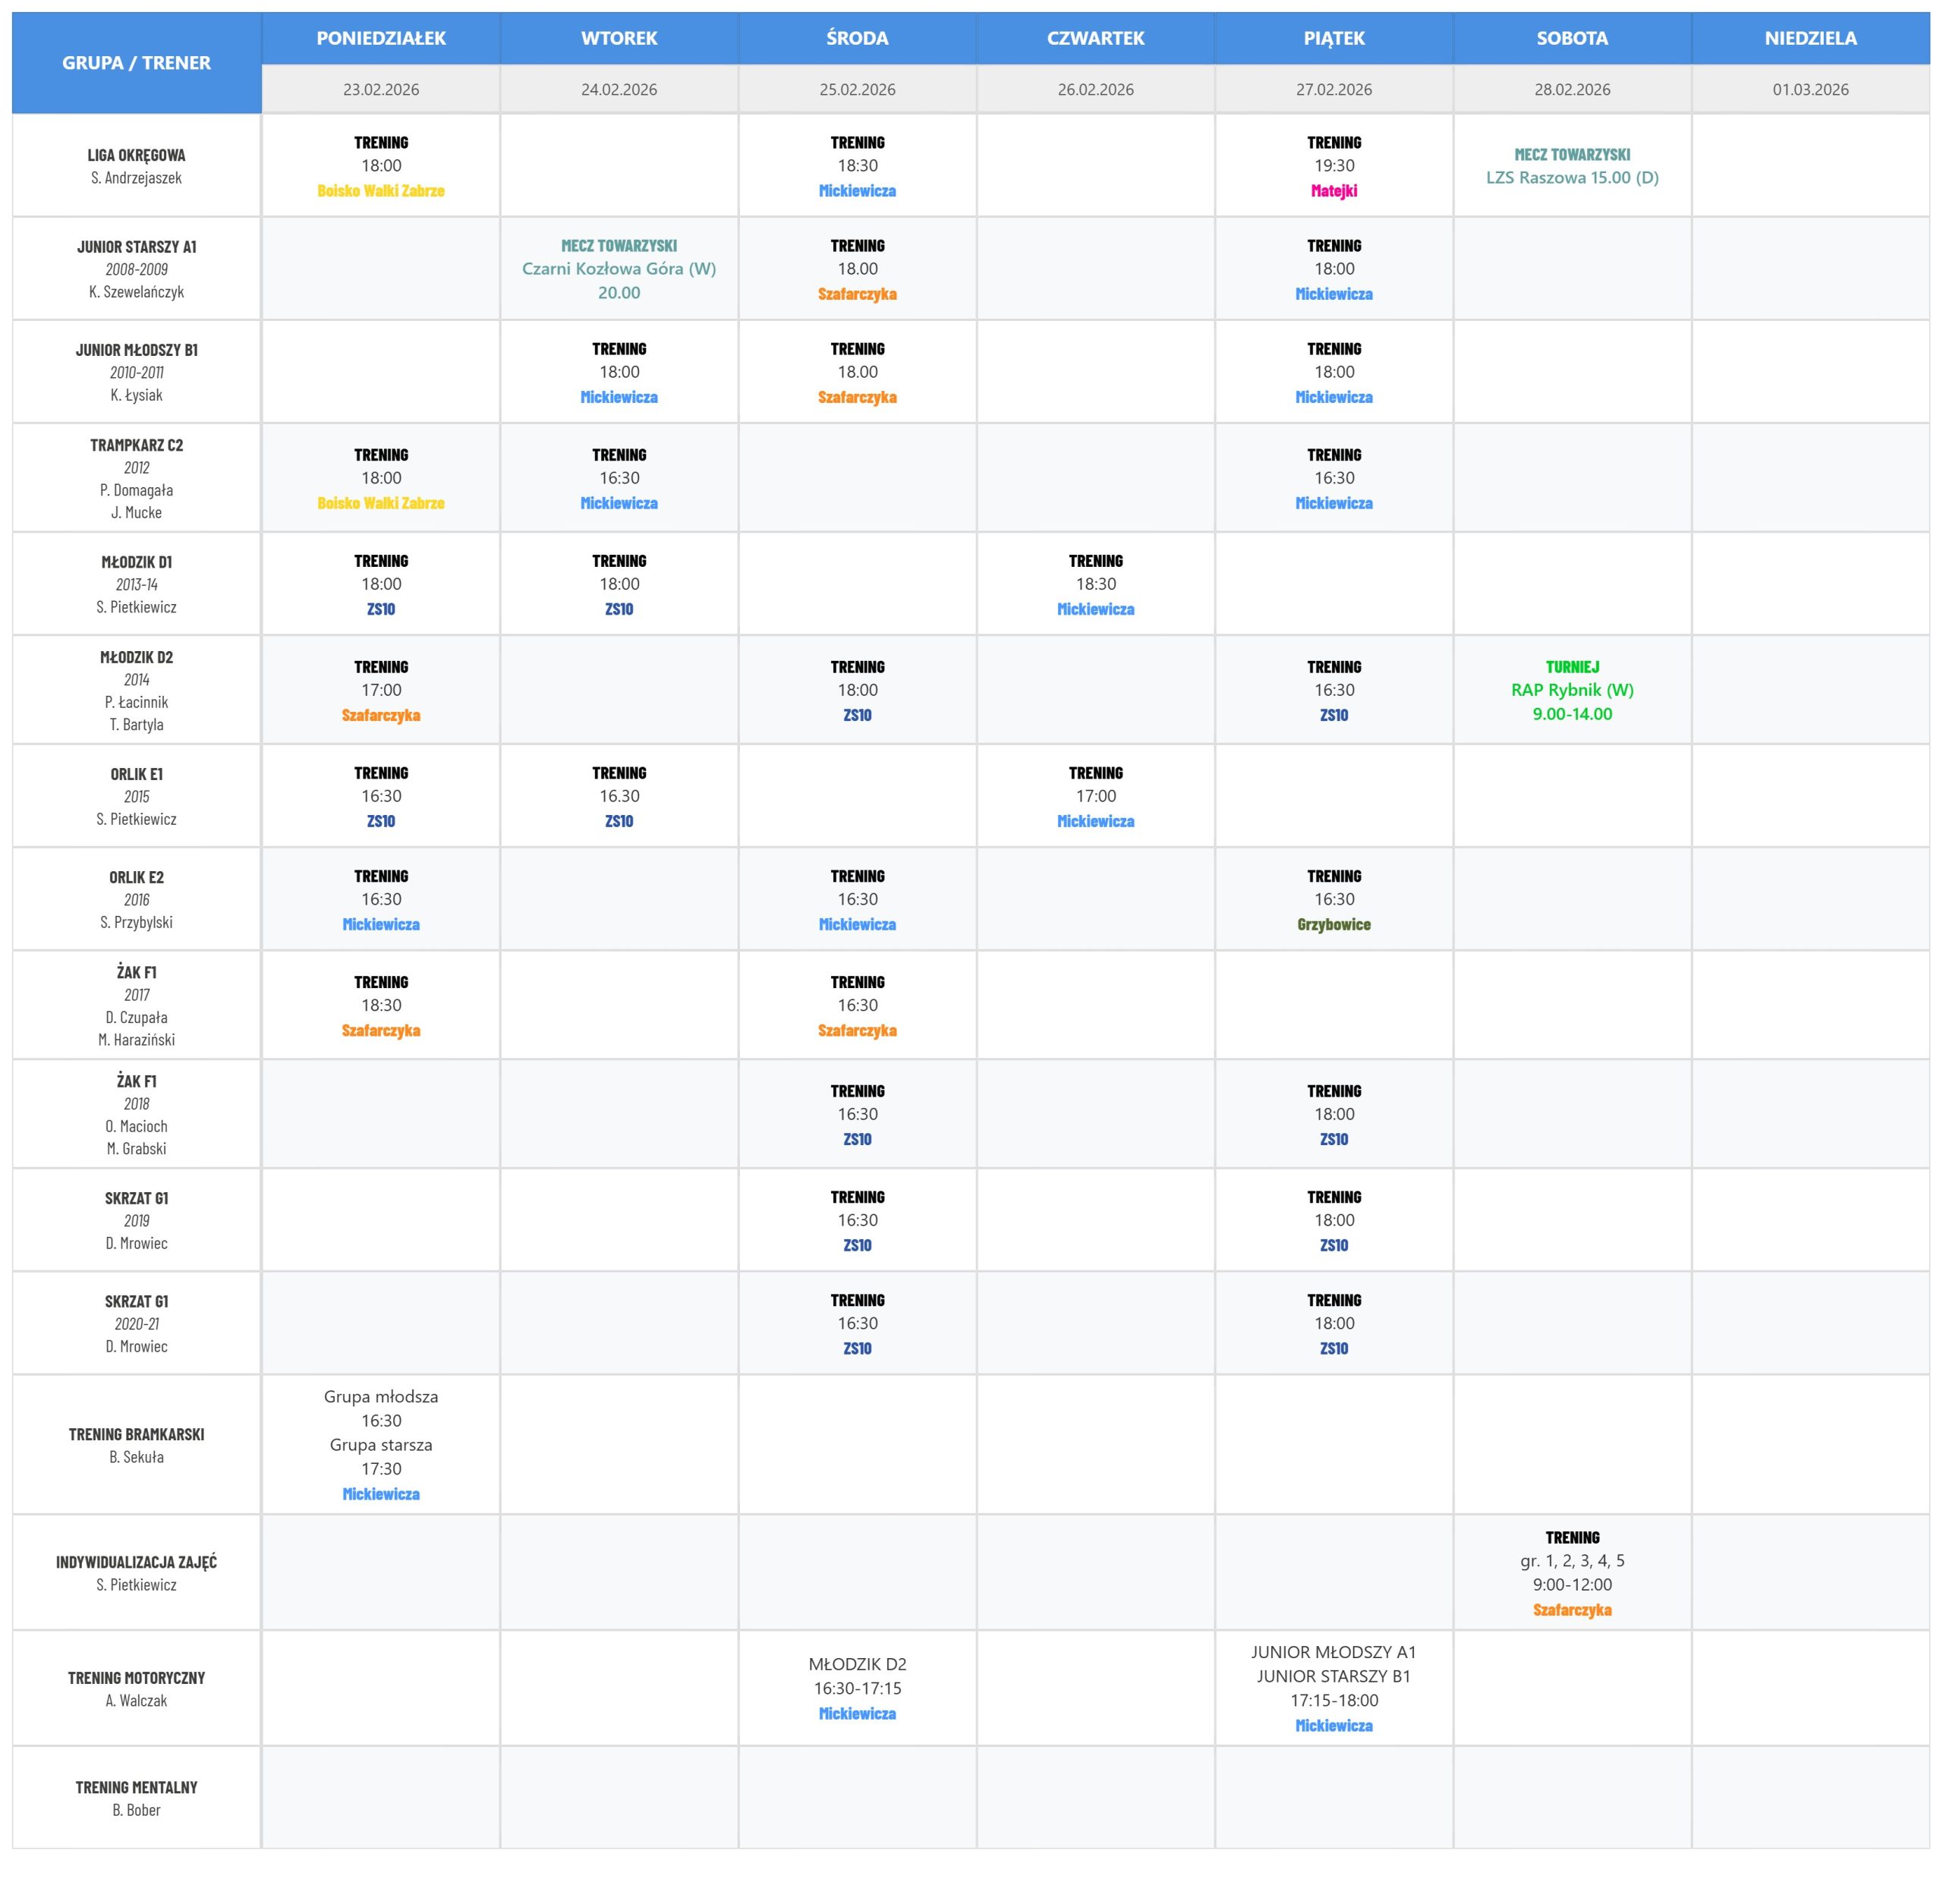This screenshot has height=1904, width=1943.
Task: Select the pink Matejki location label
Action: point(1334,191)
